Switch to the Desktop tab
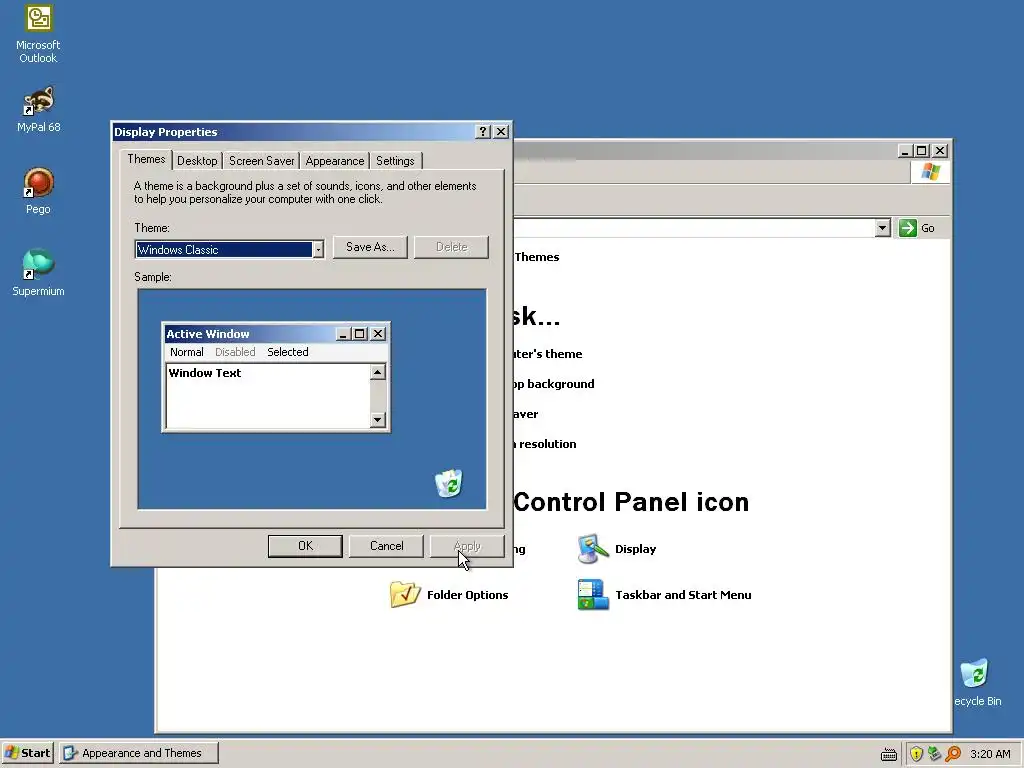The width and height of the screenshot is (1024, 768). pos(197,161)
